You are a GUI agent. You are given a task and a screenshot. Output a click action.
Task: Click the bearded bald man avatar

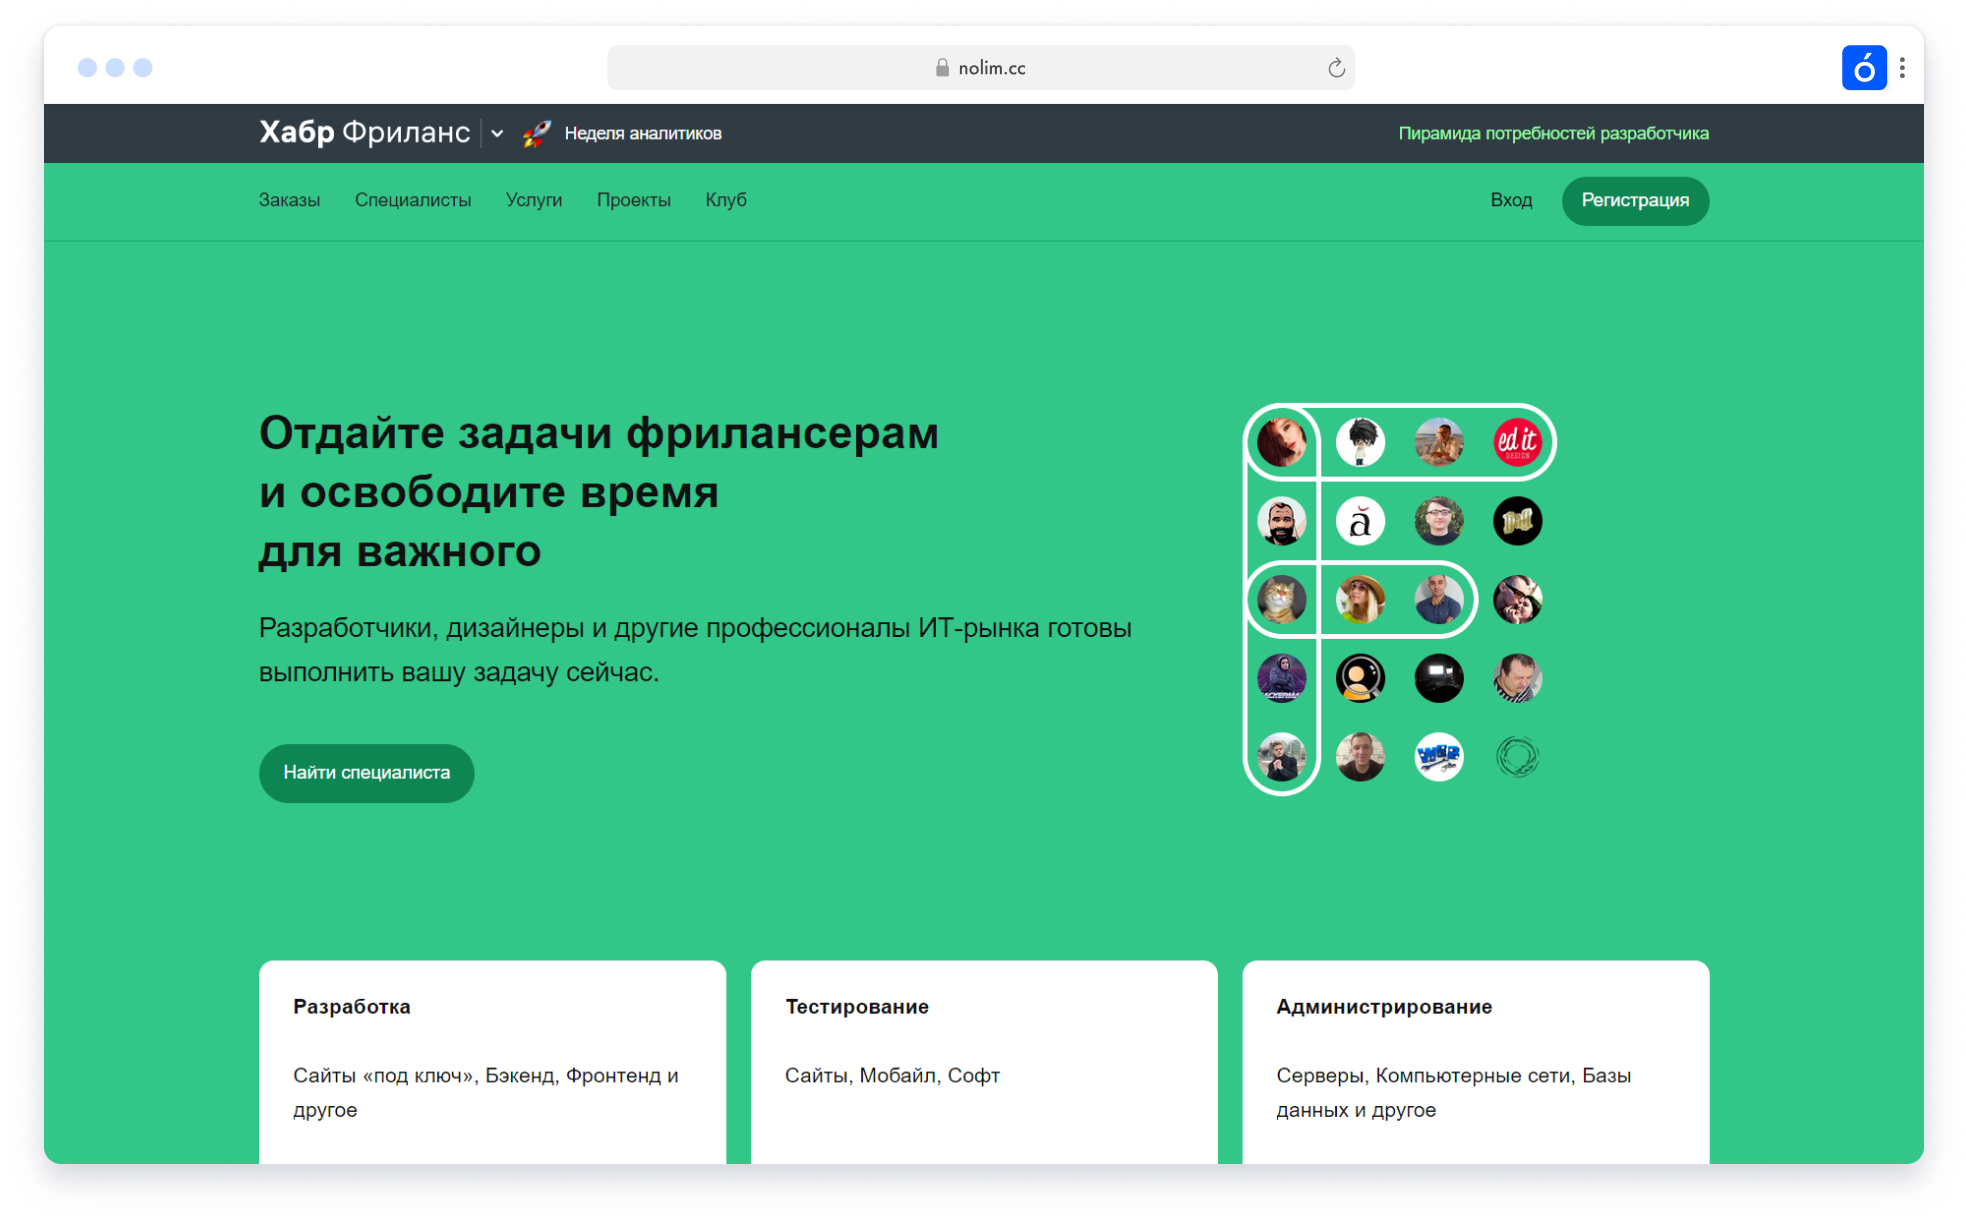pyautogui.click(x=1281, y=521)
